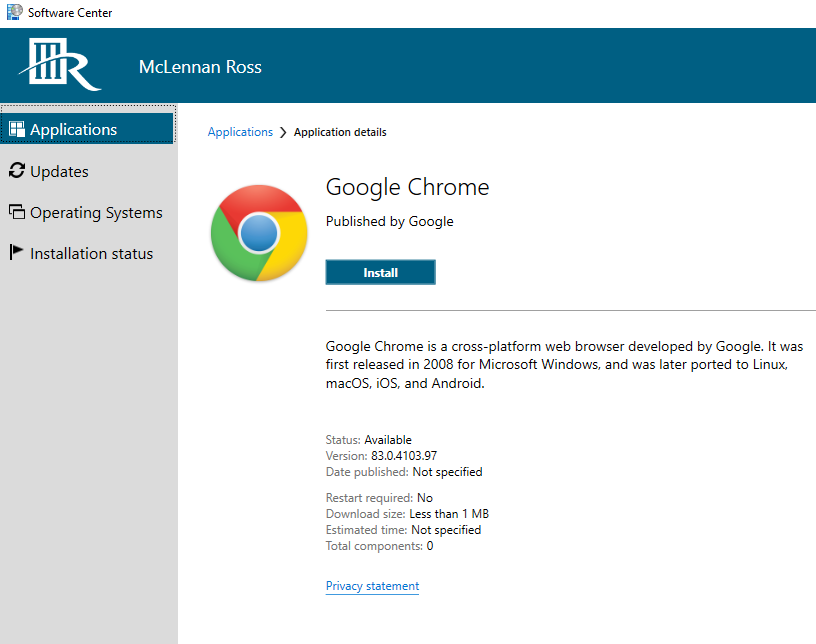Click the 'Estimated time: Not specified' line
The image size is (816, 644).
[x=403, y=530]
